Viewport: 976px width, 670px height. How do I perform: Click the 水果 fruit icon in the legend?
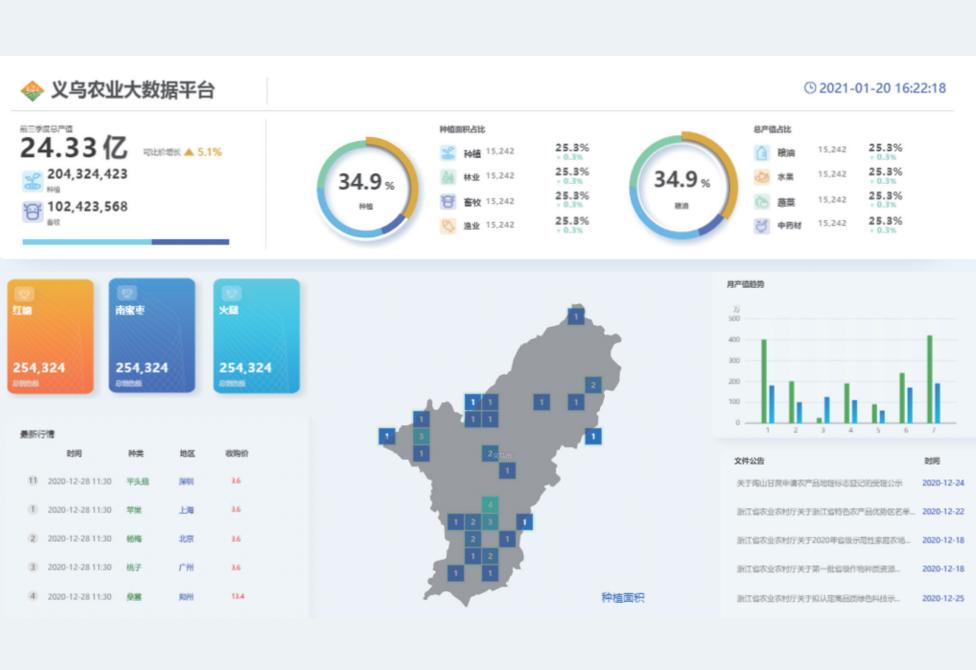[761, 175]
